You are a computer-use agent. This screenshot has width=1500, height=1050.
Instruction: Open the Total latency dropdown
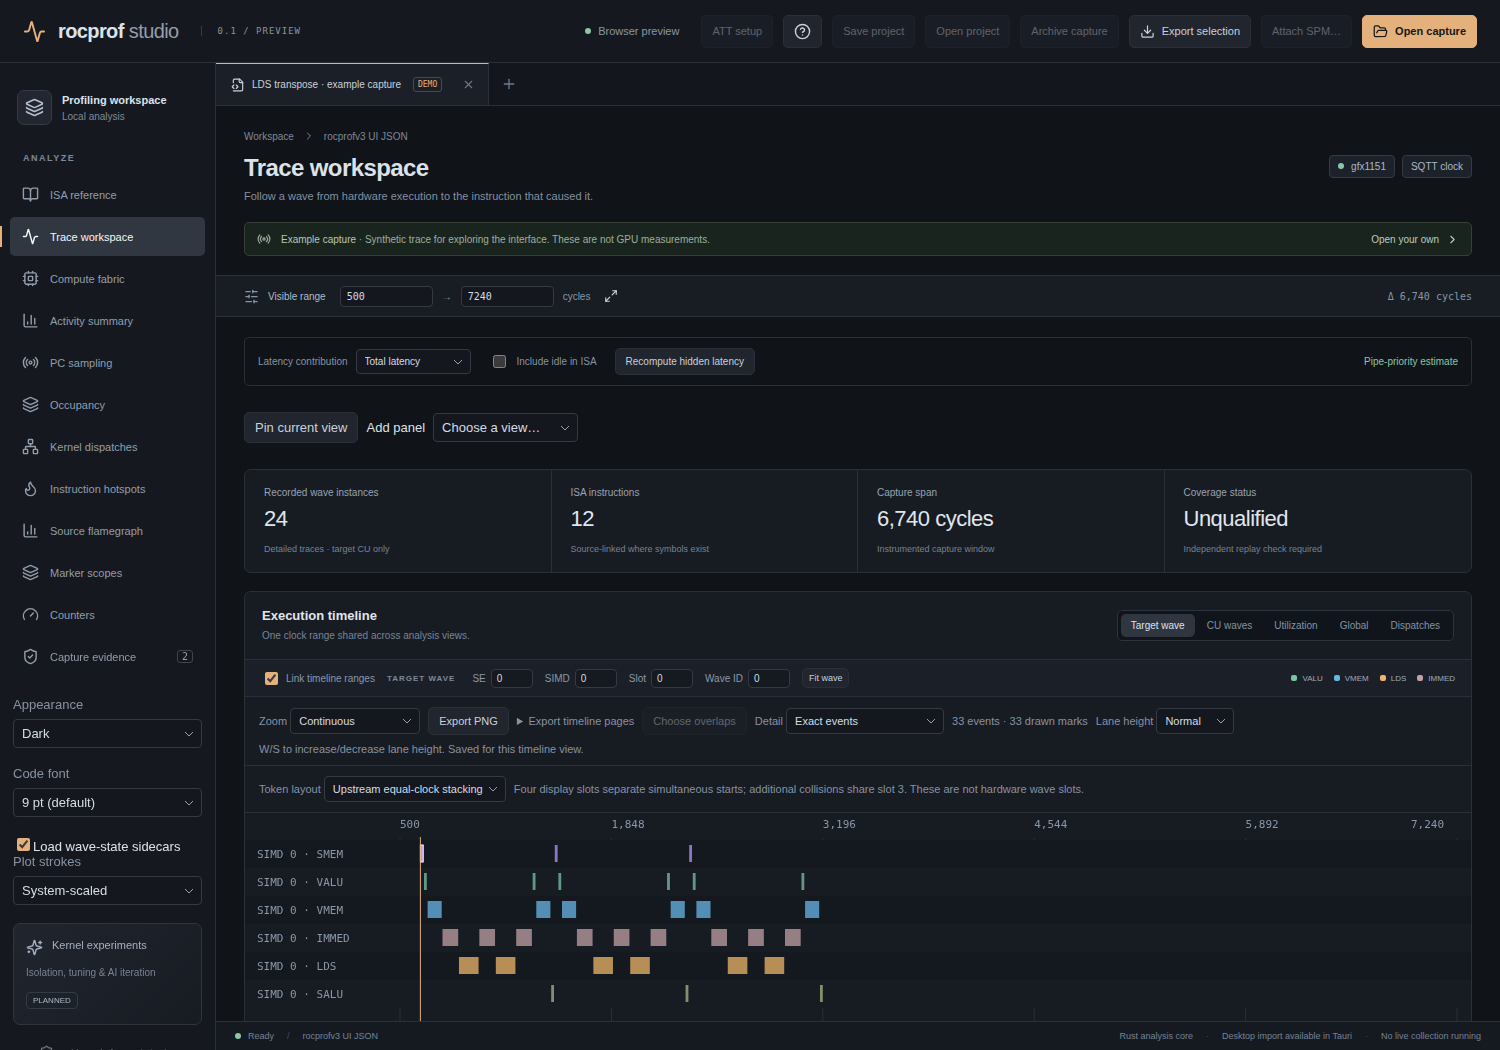pyautogui.click(x=413, y=362)
